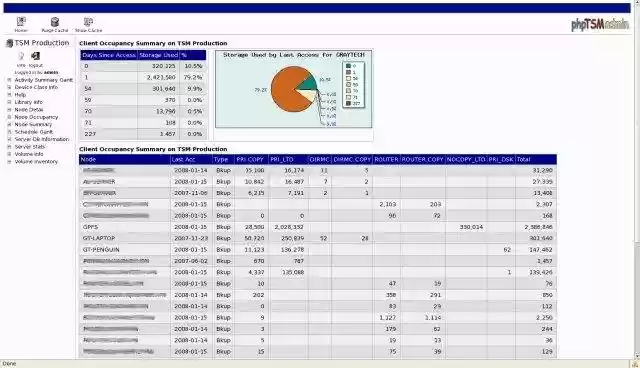Click icon beside Volume Info
The image size is (640, 368).
(x=9, y=154)
